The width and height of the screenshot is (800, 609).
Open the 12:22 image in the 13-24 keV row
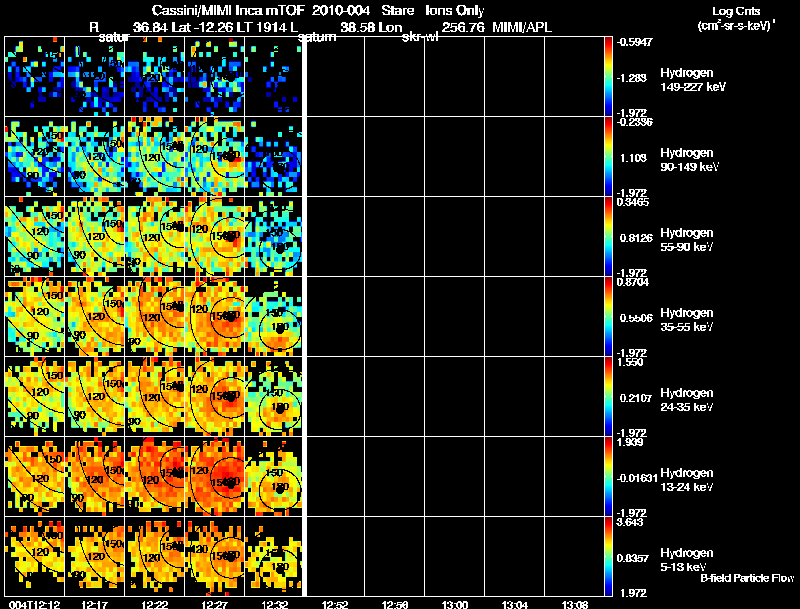click(155, 477)
